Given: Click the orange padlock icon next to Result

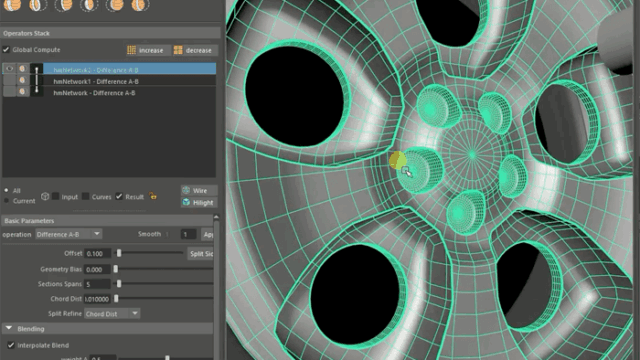Looking at the screenshot, I should 153,196.
